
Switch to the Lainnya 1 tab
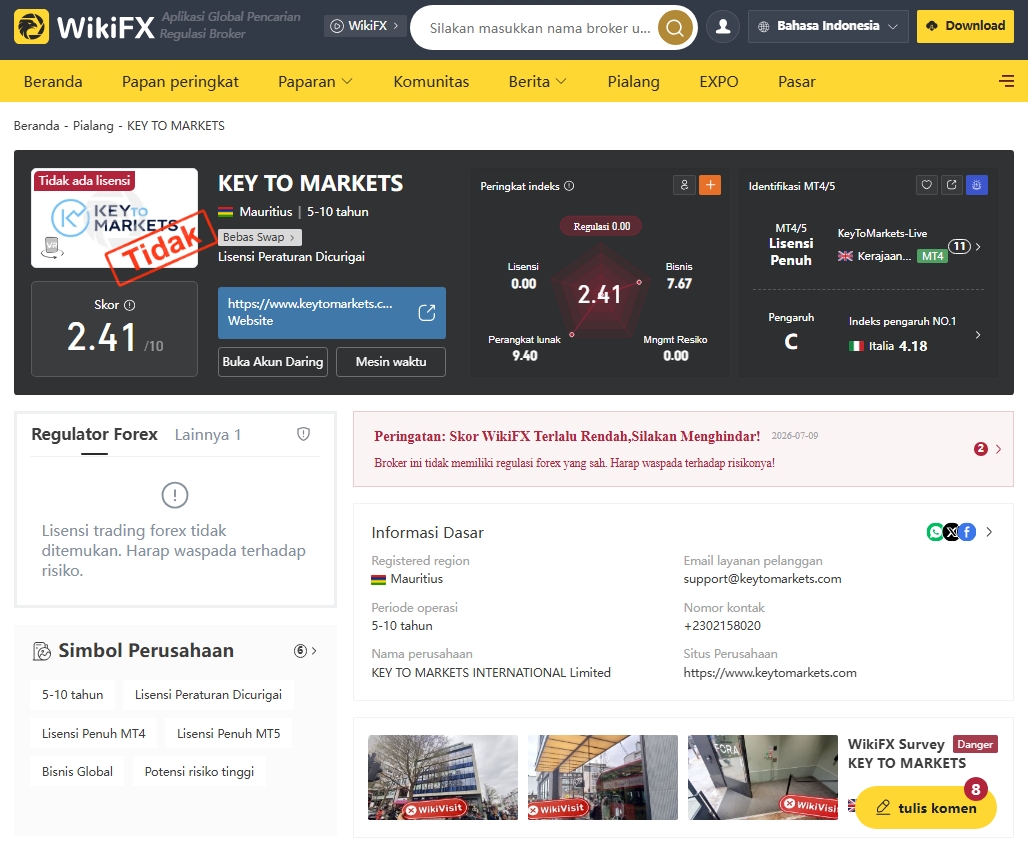tap(208, 434)
